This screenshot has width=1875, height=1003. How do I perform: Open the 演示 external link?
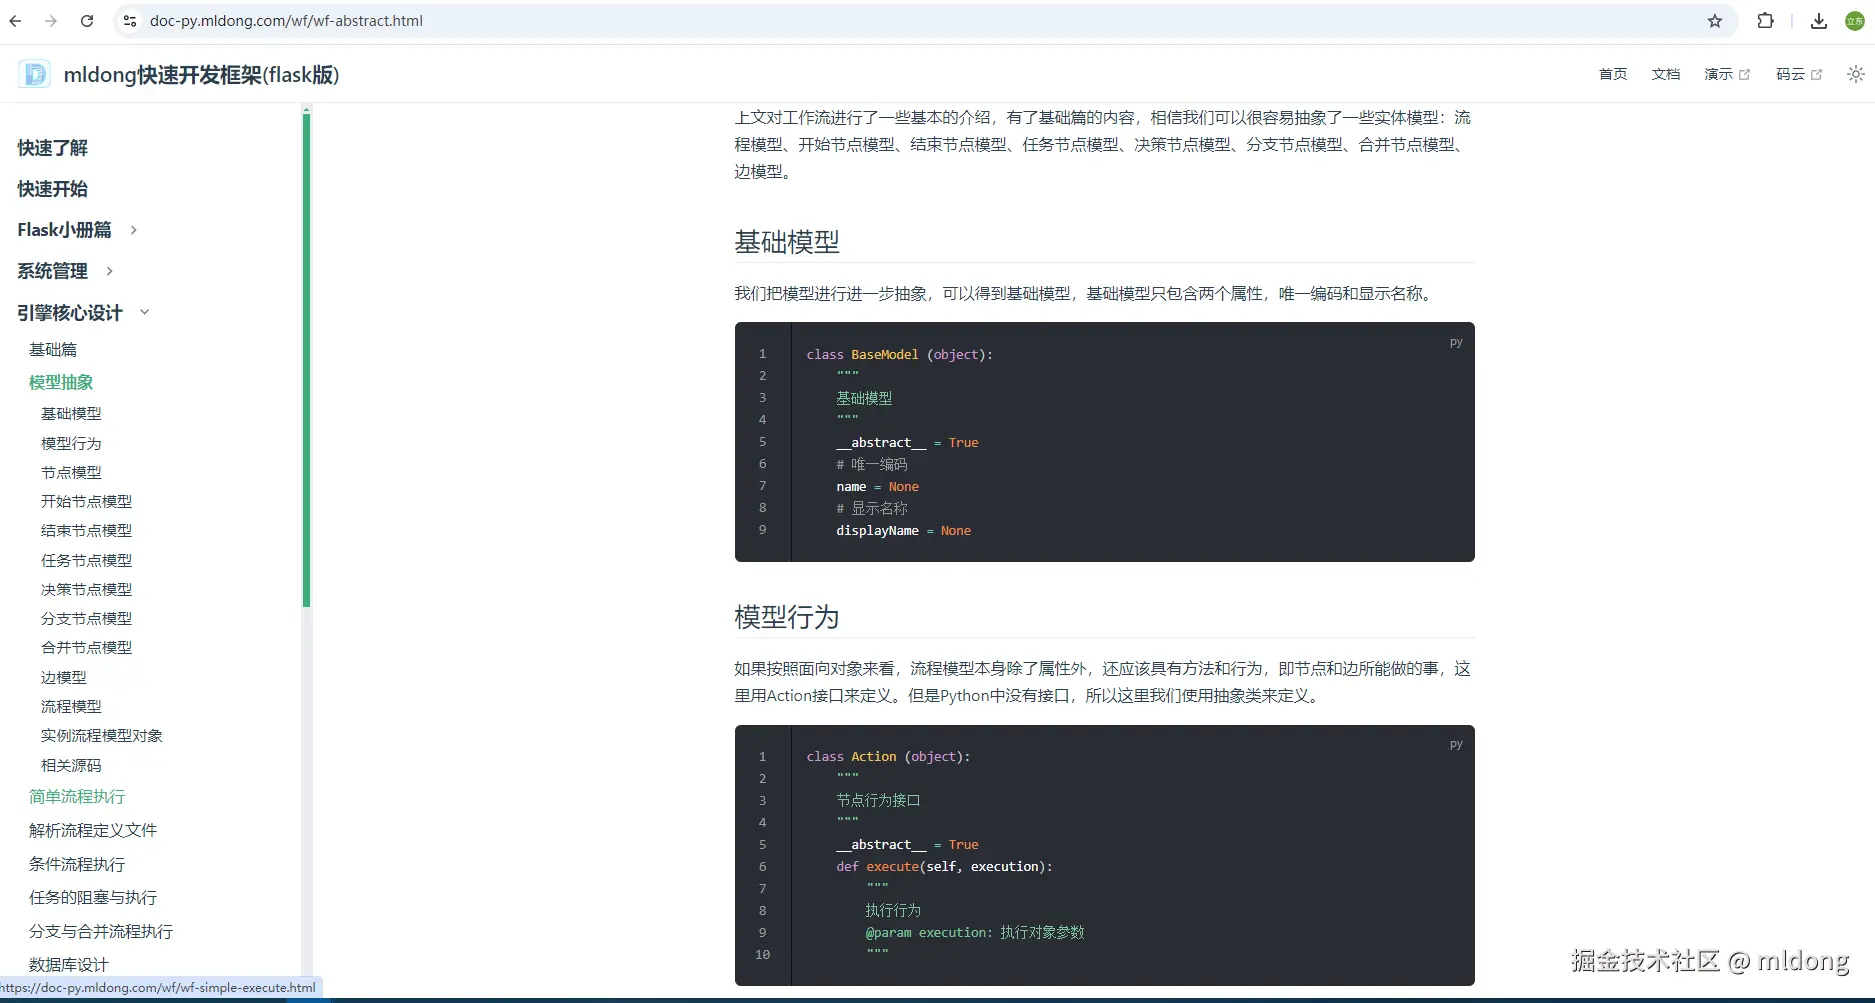[1727, 74]
